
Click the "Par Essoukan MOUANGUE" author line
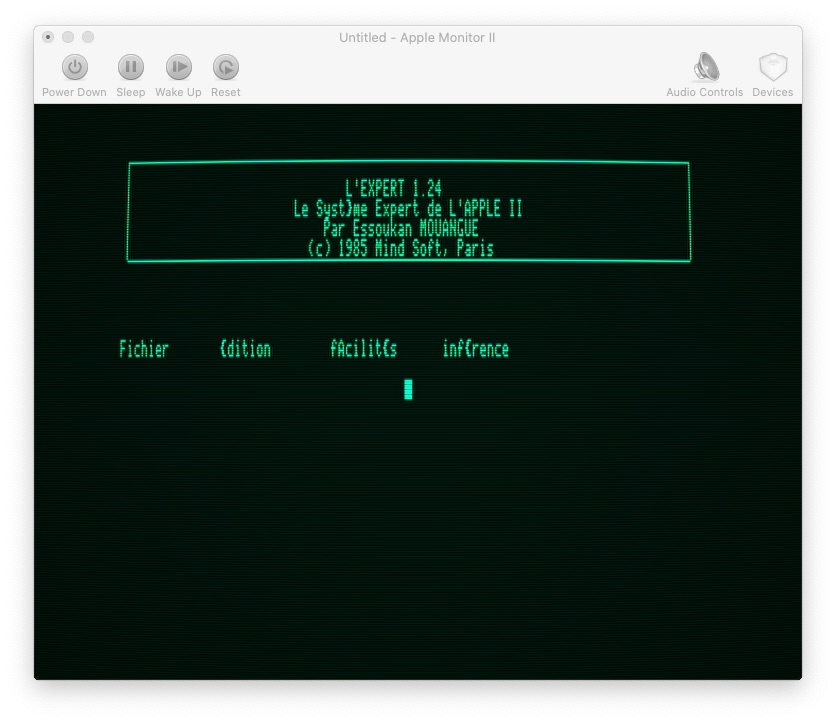pyautogui.click(x=400, y=228)
